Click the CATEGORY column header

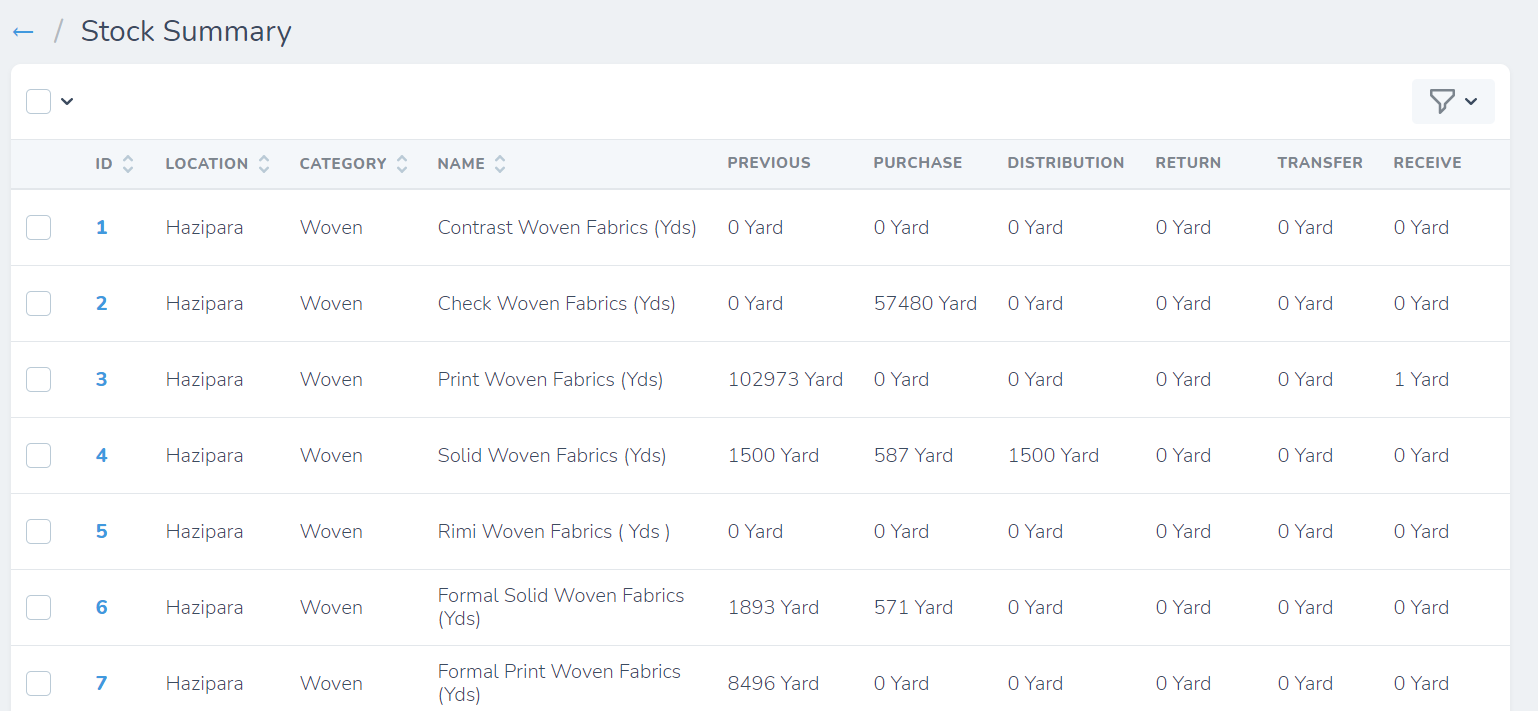(x=343, y=164)
